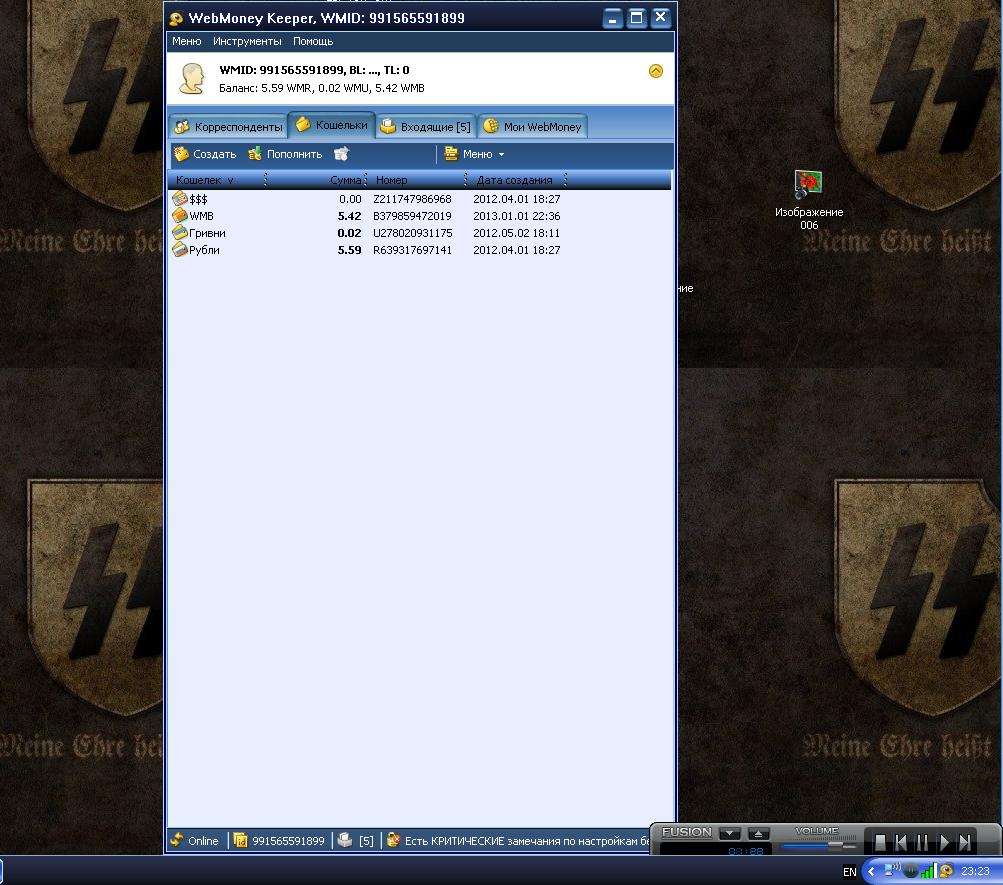
Task: Expand hidden tray icons with the arrow
Action: pyautogui.click(x=871, y=871)
